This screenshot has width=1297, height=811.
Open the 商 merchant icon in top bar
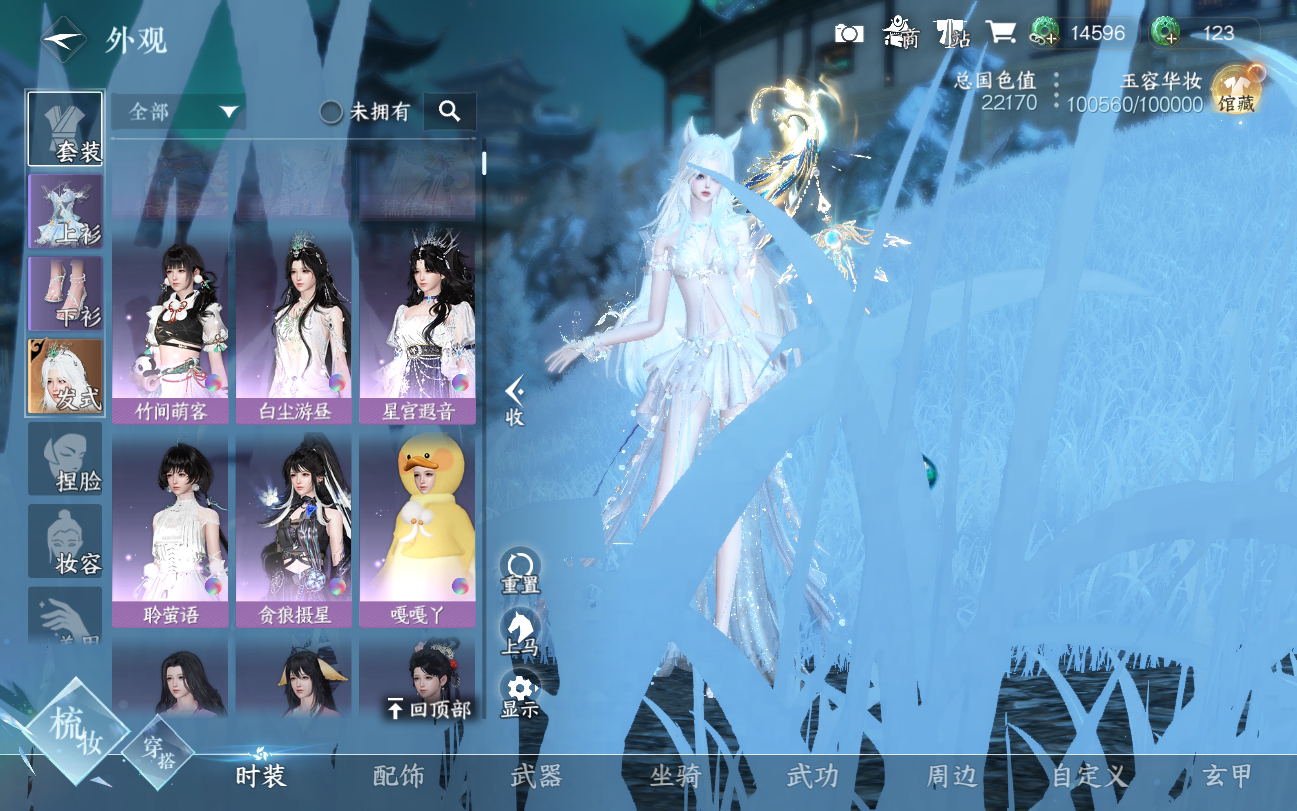pyautogui.click(x=901, y=33)
